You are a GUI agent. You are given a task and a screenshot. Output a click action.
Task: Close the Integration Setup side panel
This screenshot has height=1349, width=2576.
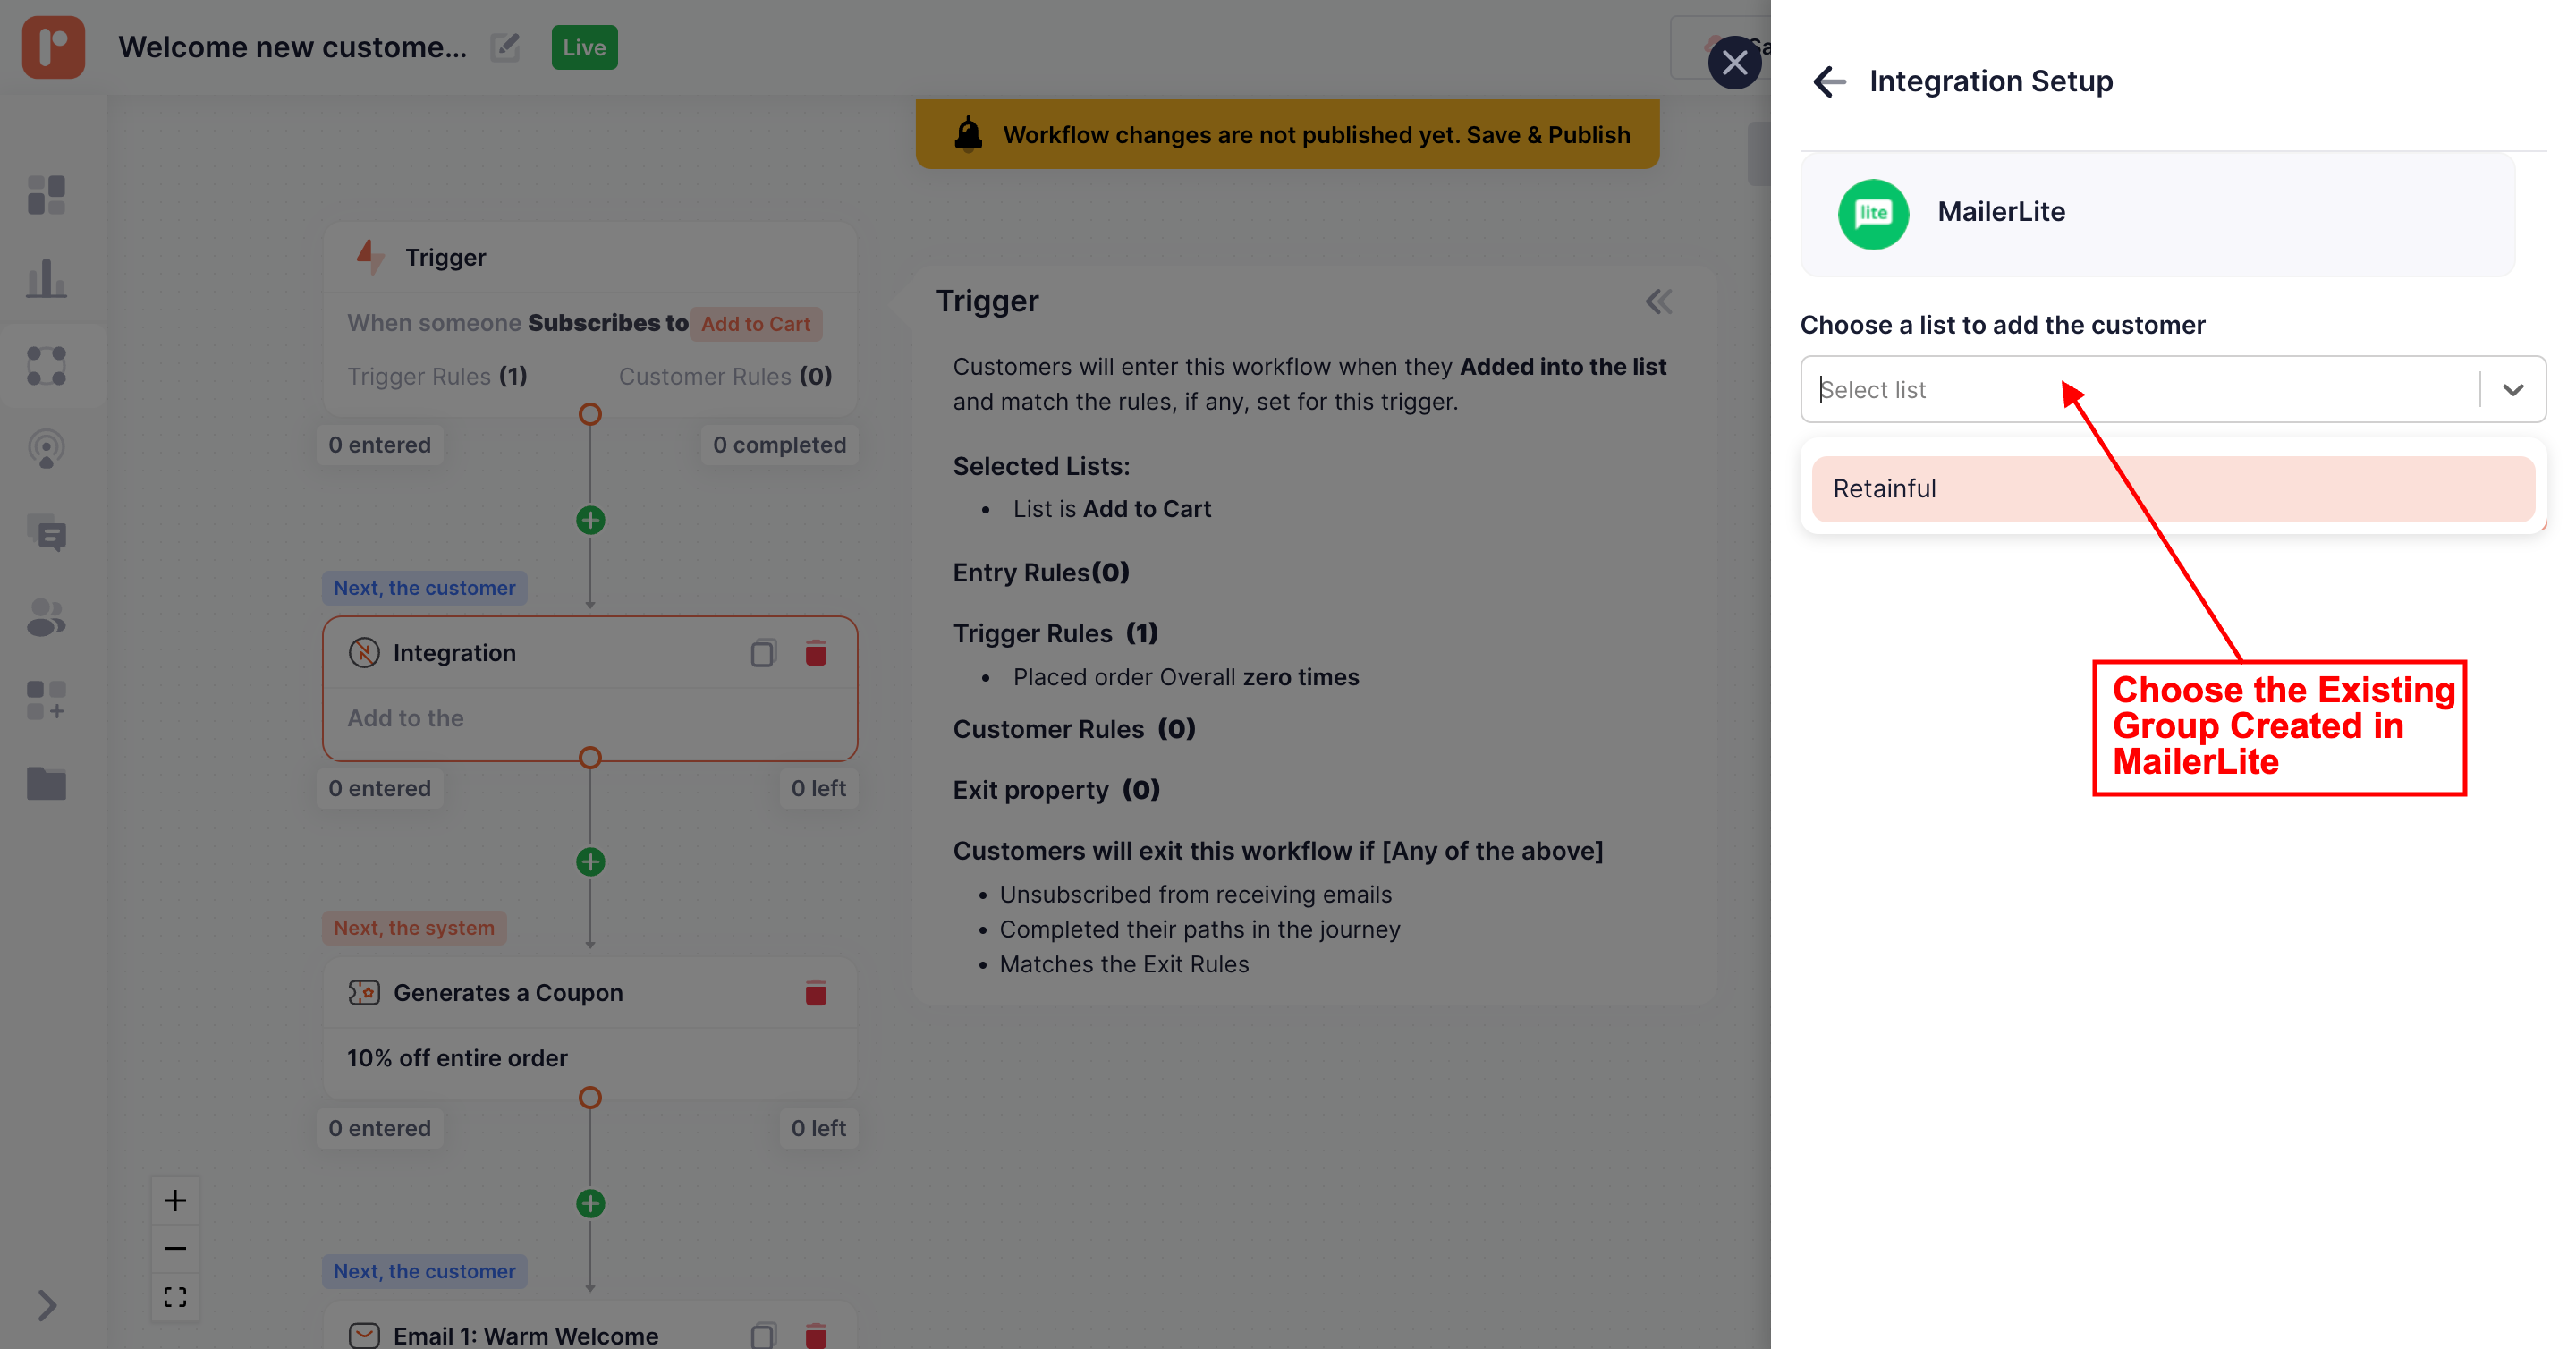tap(1734, 63)
